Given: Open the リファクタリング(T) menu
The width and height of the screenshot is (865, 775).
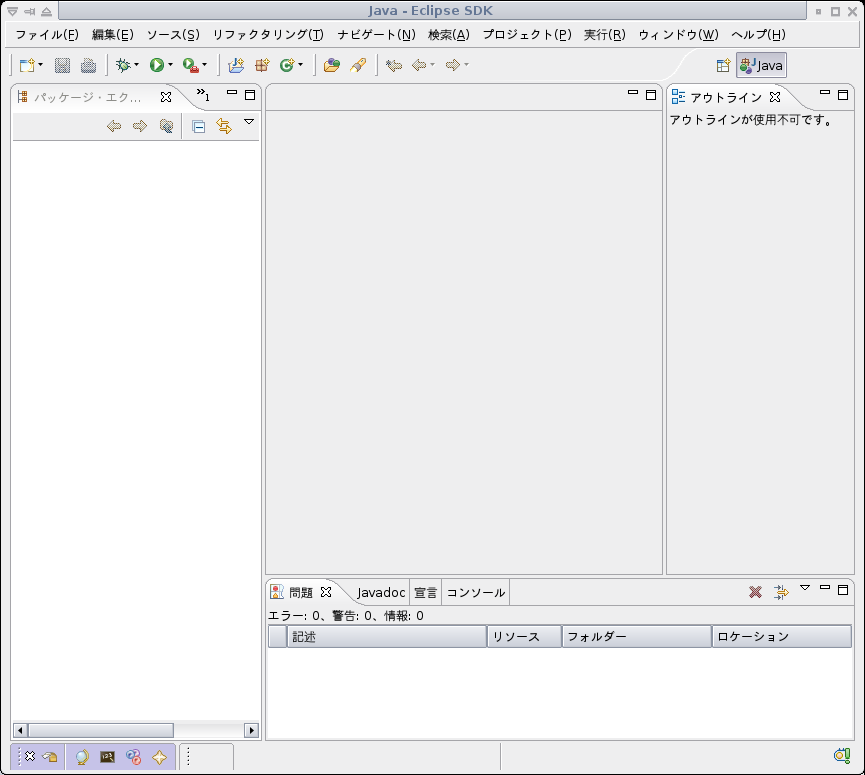Looking at the screenshot, I should point(268,35).
